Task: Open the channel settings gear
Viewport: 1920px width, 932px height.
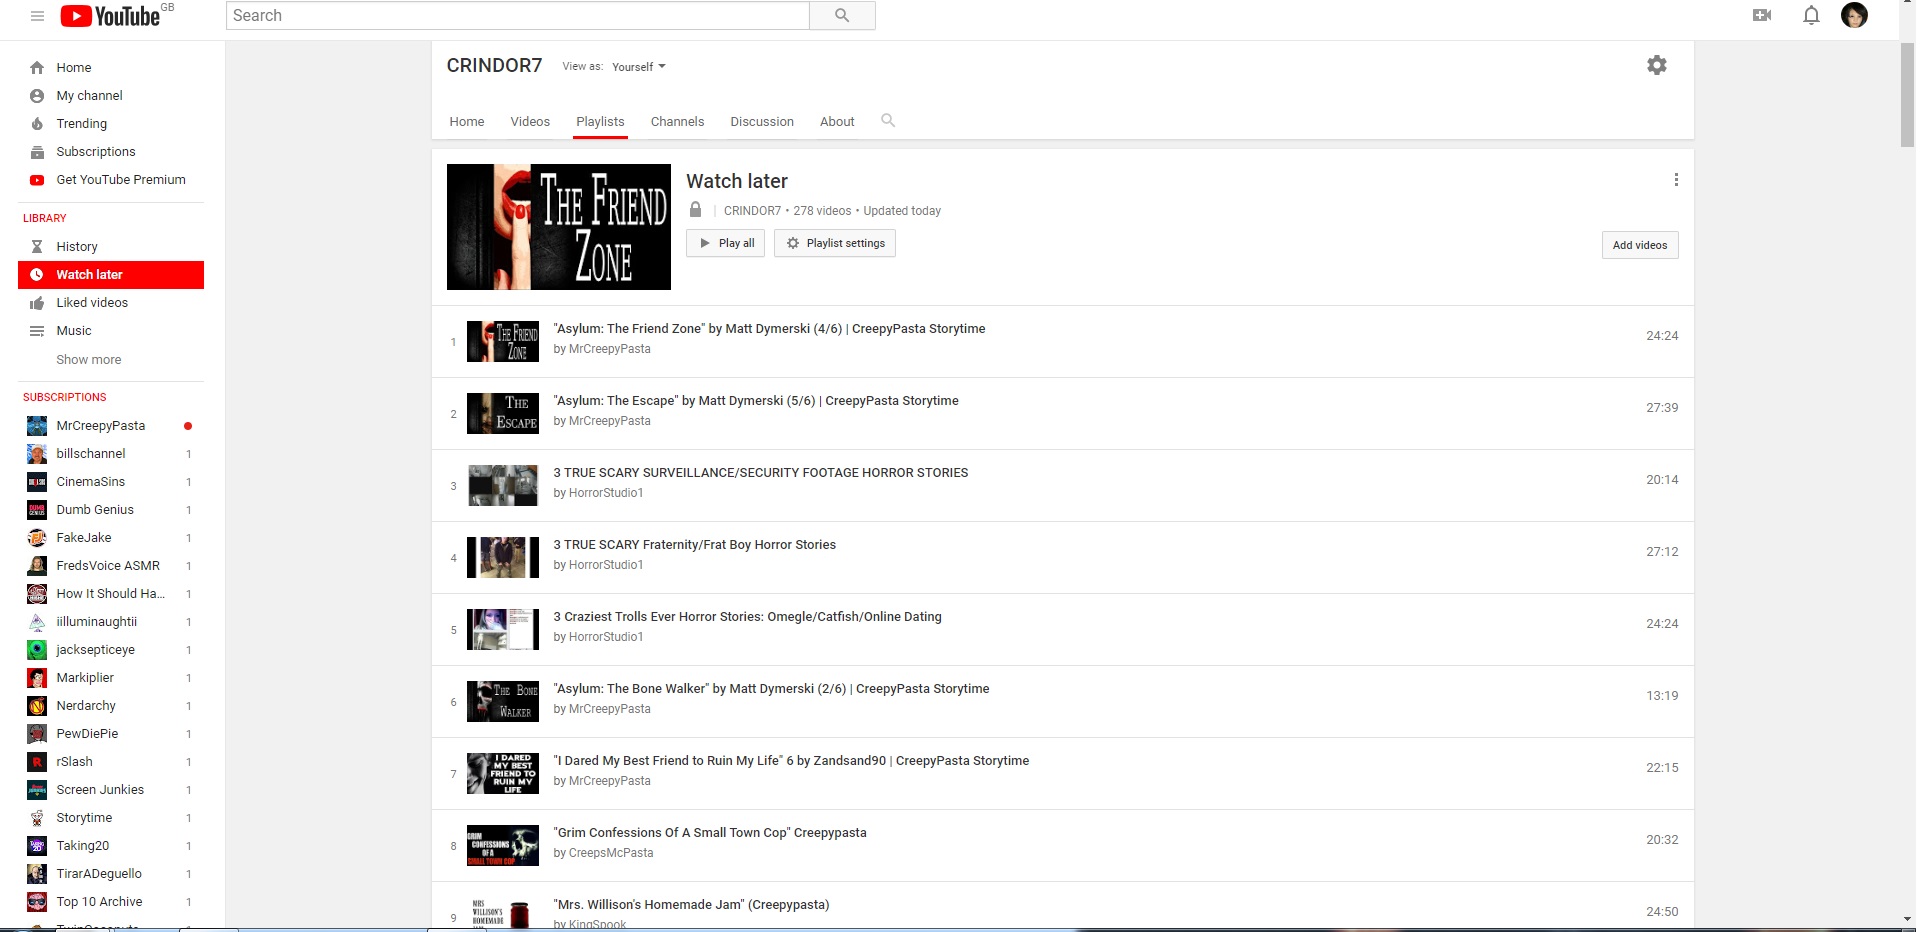Action: [x=1656, y=65]
